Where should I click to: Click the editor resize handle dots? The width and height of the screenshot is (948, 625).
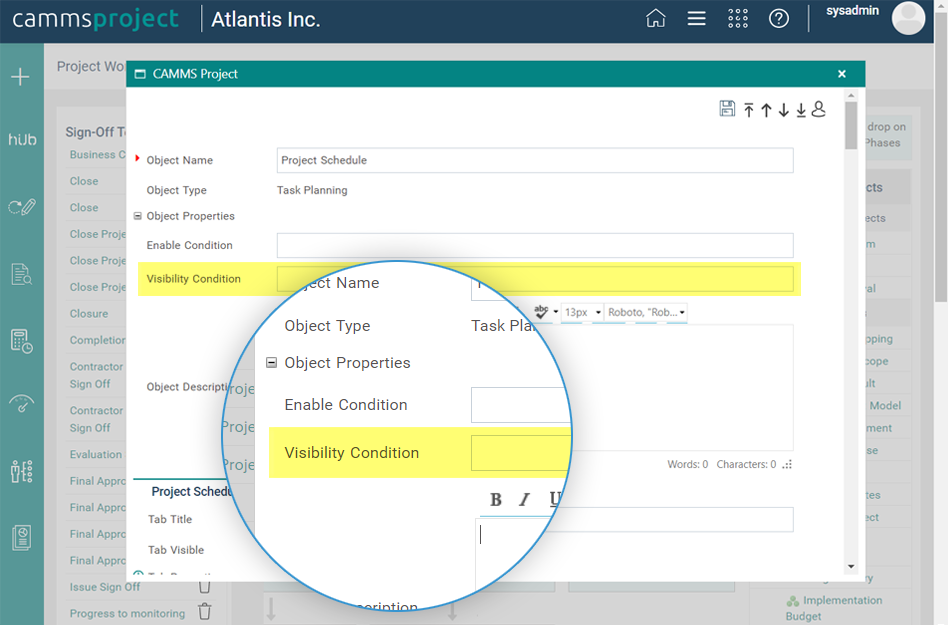point(787,464)
